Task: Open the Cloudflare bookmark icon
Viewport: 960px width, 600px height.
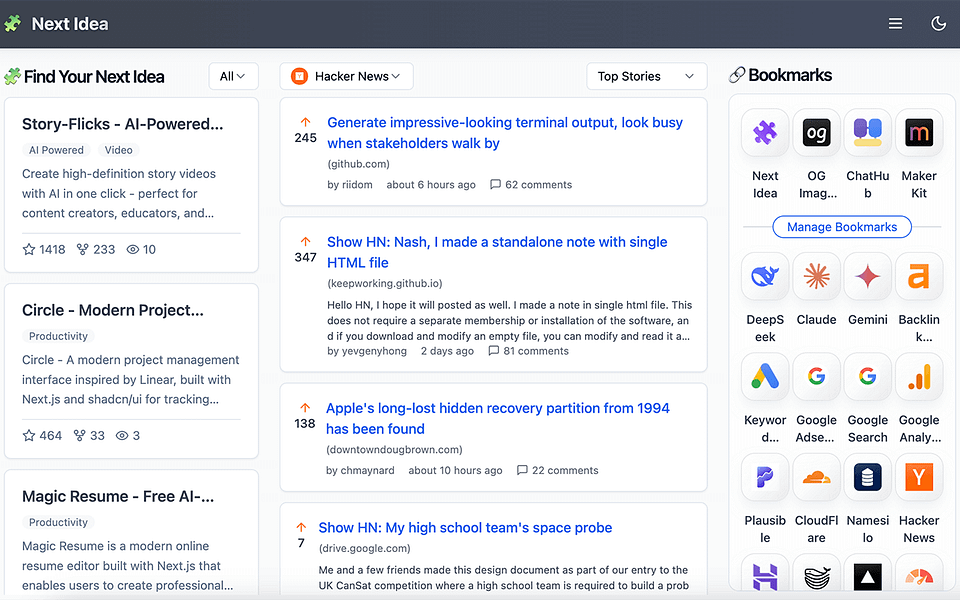Action: 816,477
